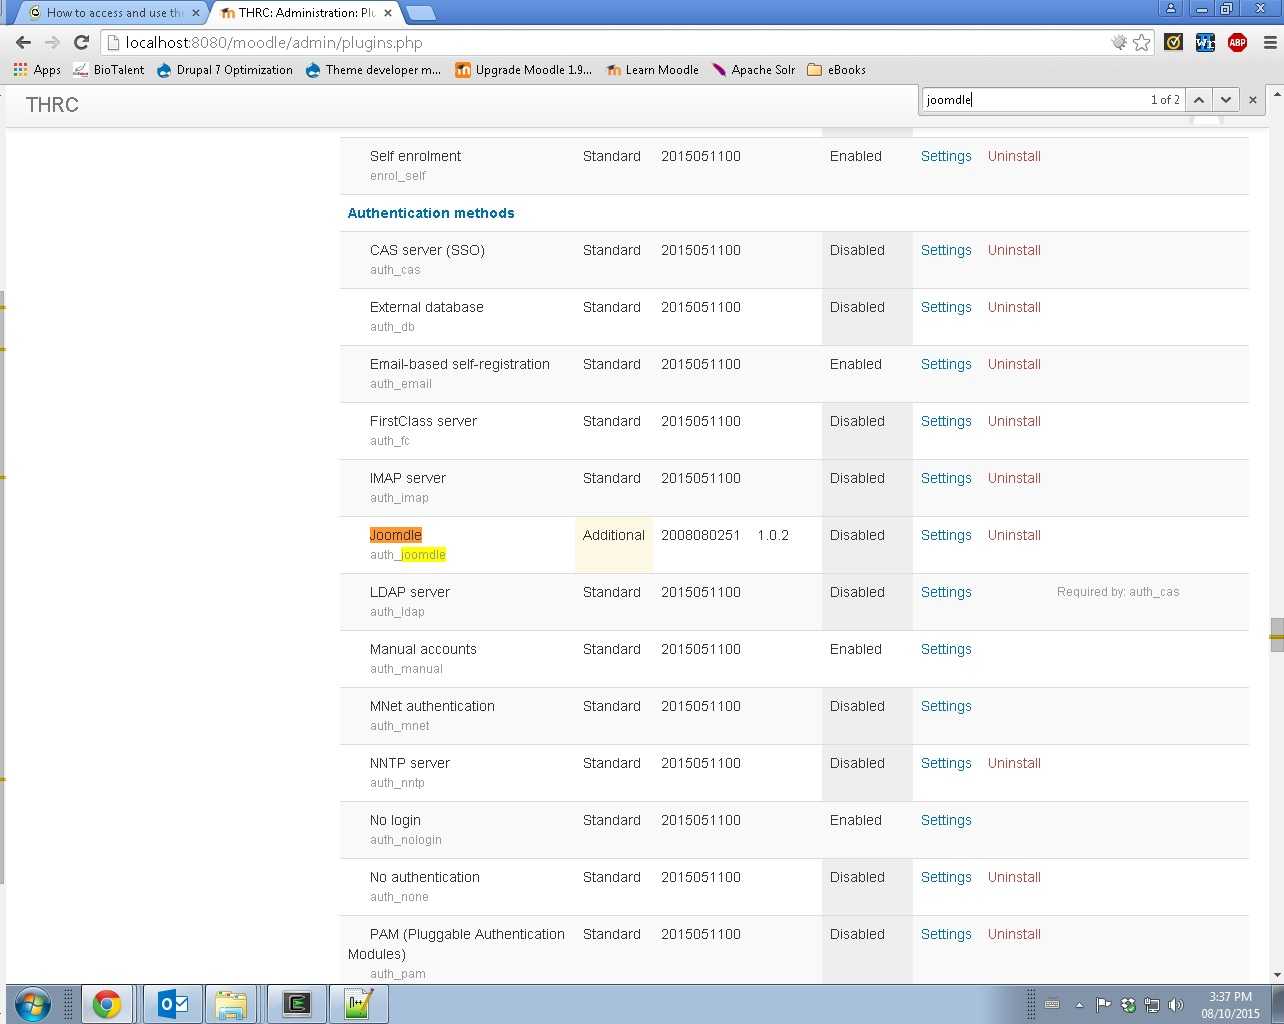Open the Apps bookmarks shortcut
This screenshot has height=1024, width=1284.
coord(37,70)
